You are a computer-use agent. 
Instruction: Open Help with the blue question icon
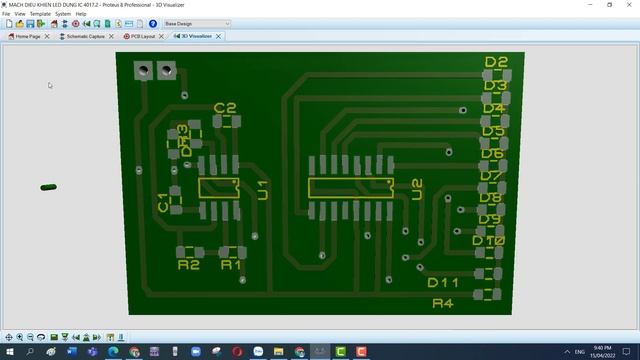coord(153,24)
